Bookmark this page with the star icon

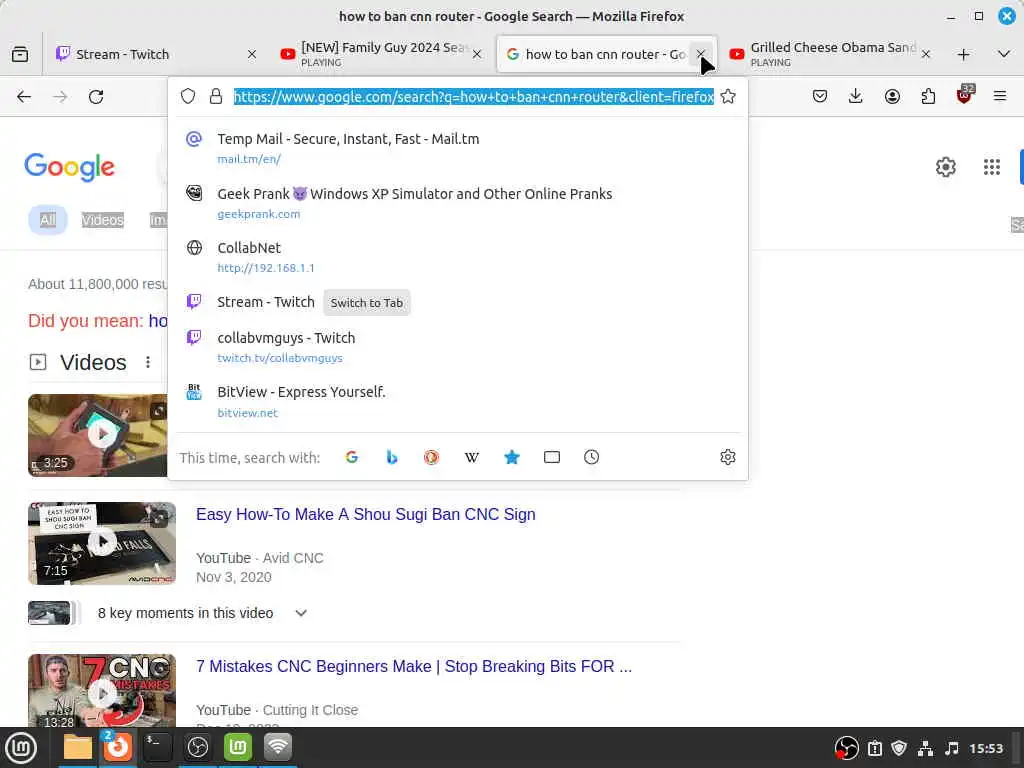coord(728,97)
